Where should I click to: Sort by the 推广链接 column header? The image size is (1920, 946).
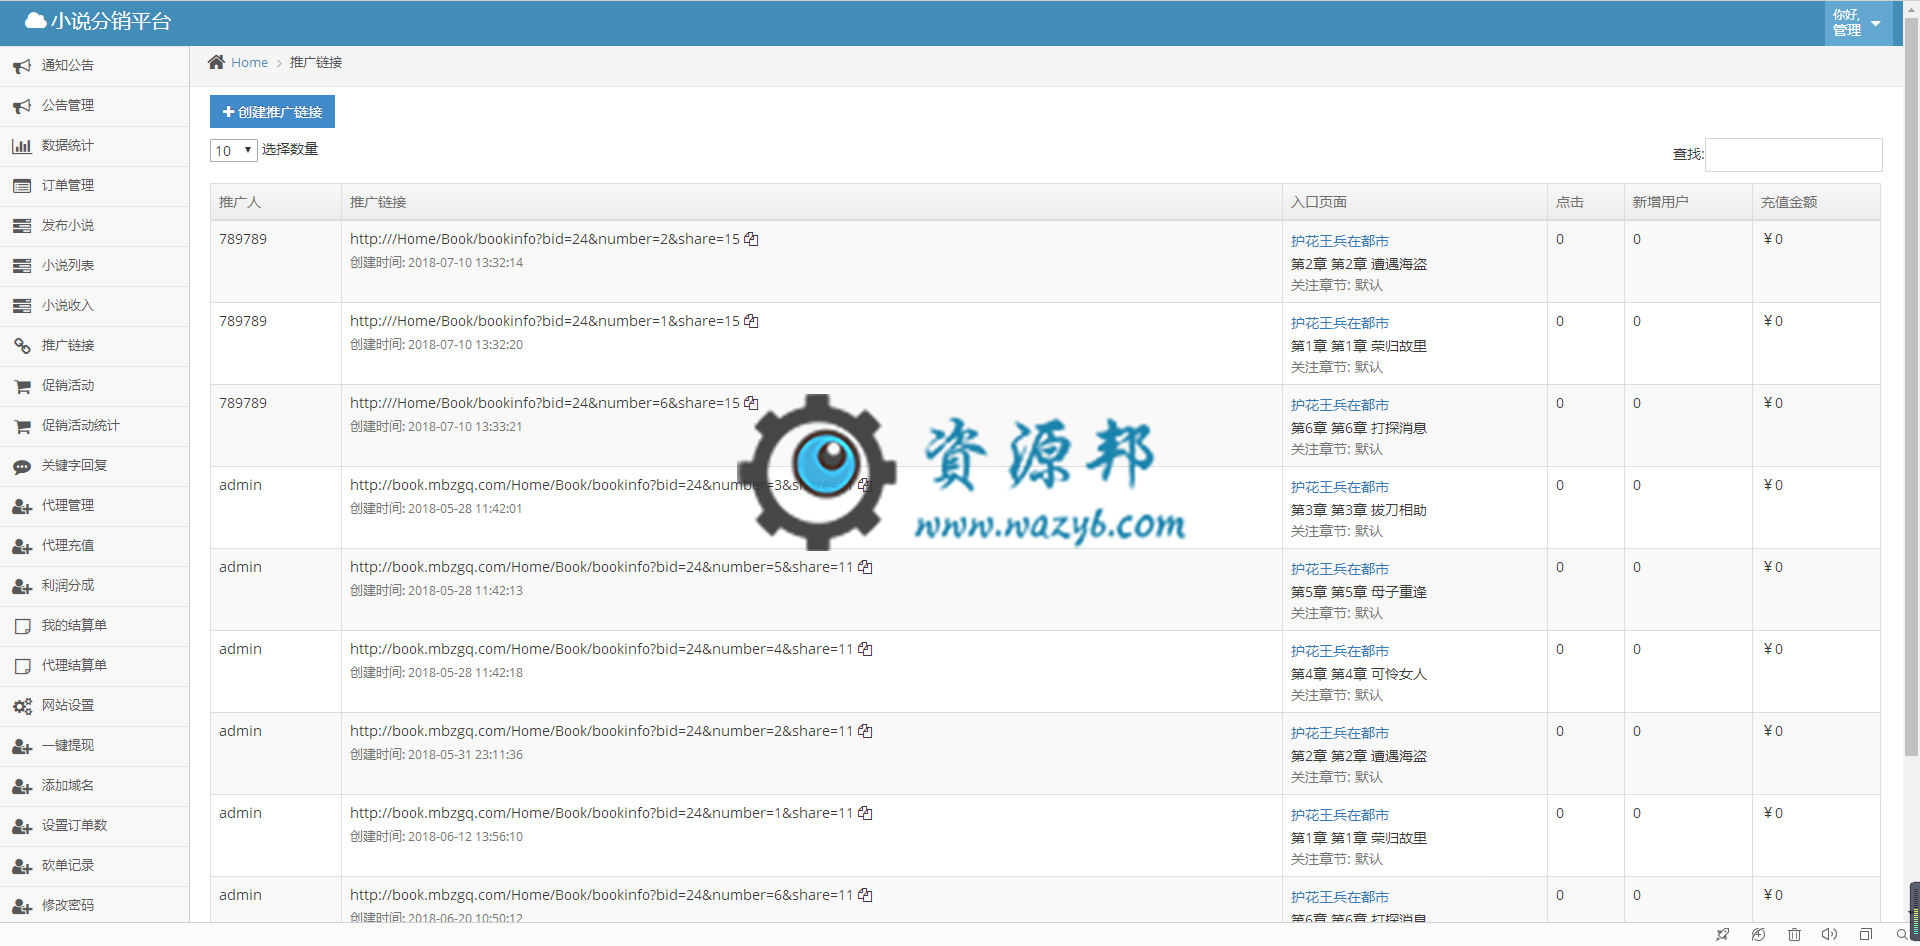811,202
